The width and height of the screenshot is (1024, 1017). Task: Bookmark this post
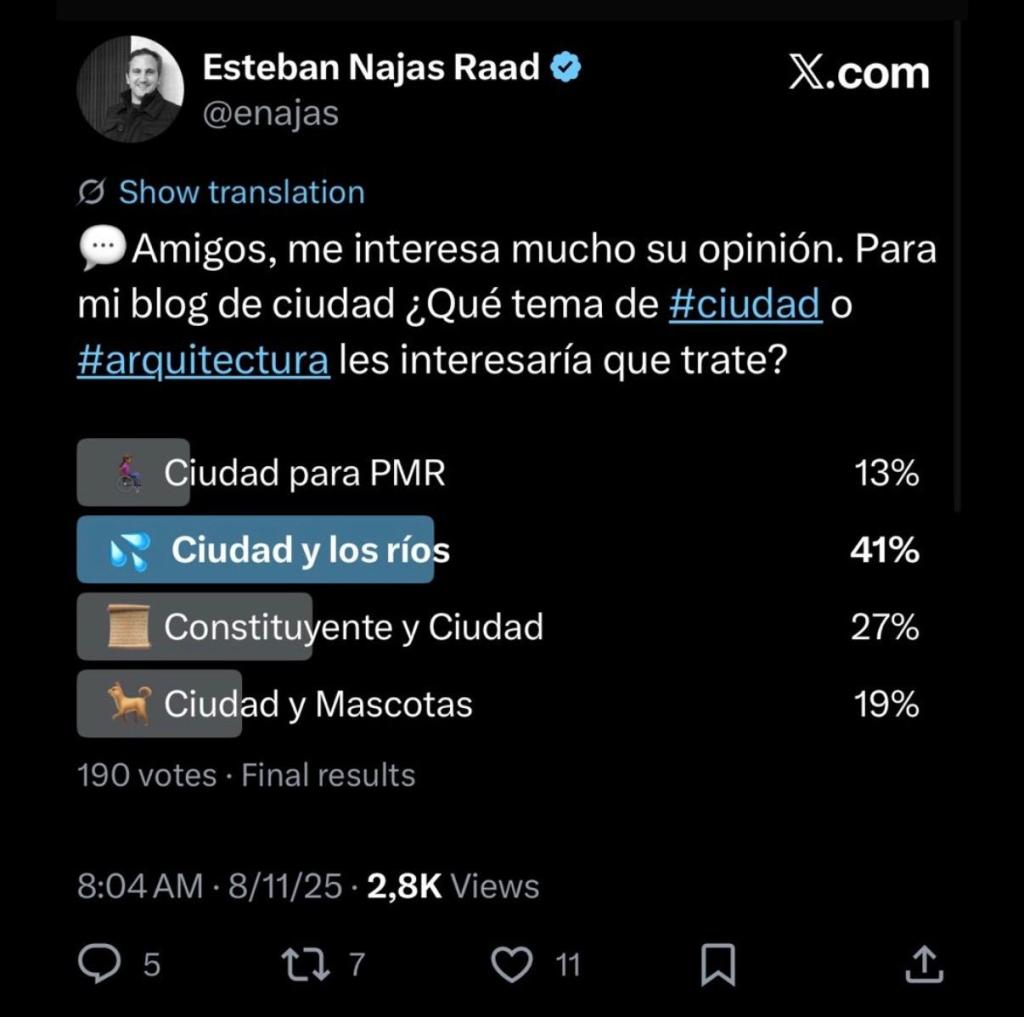click(x=718, y=964)
